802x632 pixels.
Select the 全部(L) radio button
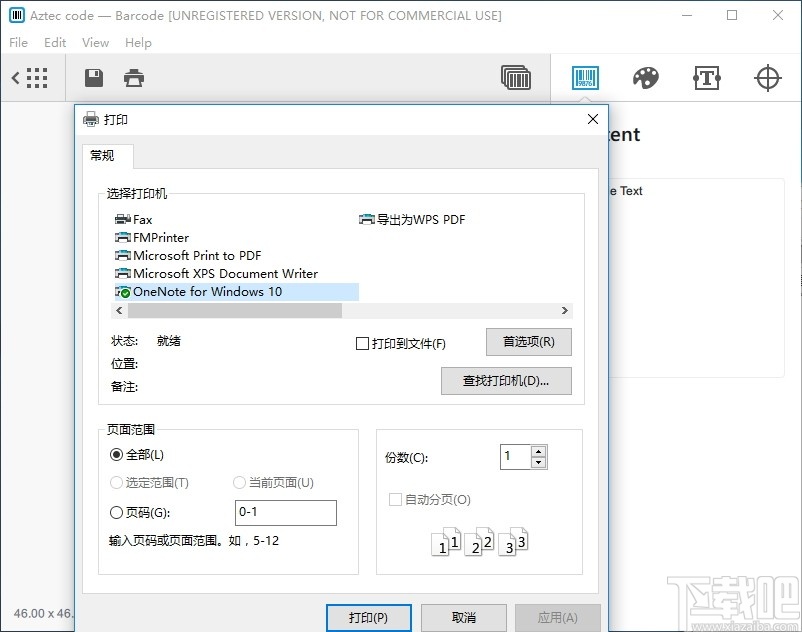point(116,455)
